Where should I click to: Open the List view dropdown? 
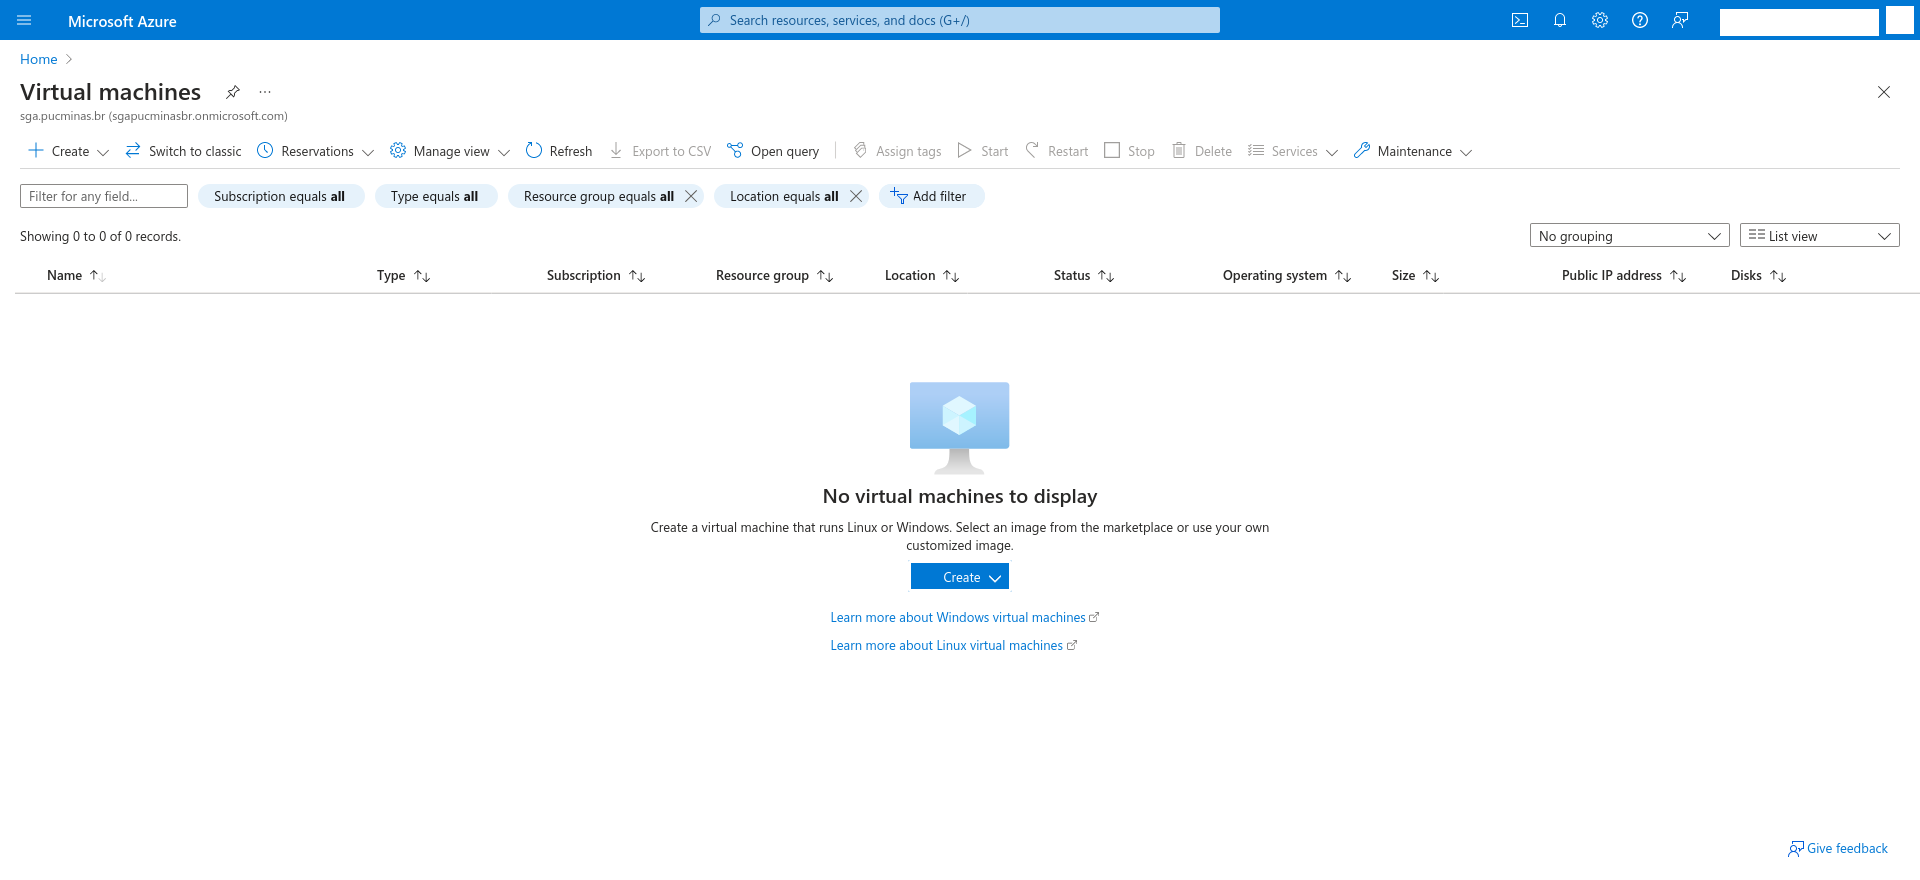pyautogui.click(x=1819, y=236)
